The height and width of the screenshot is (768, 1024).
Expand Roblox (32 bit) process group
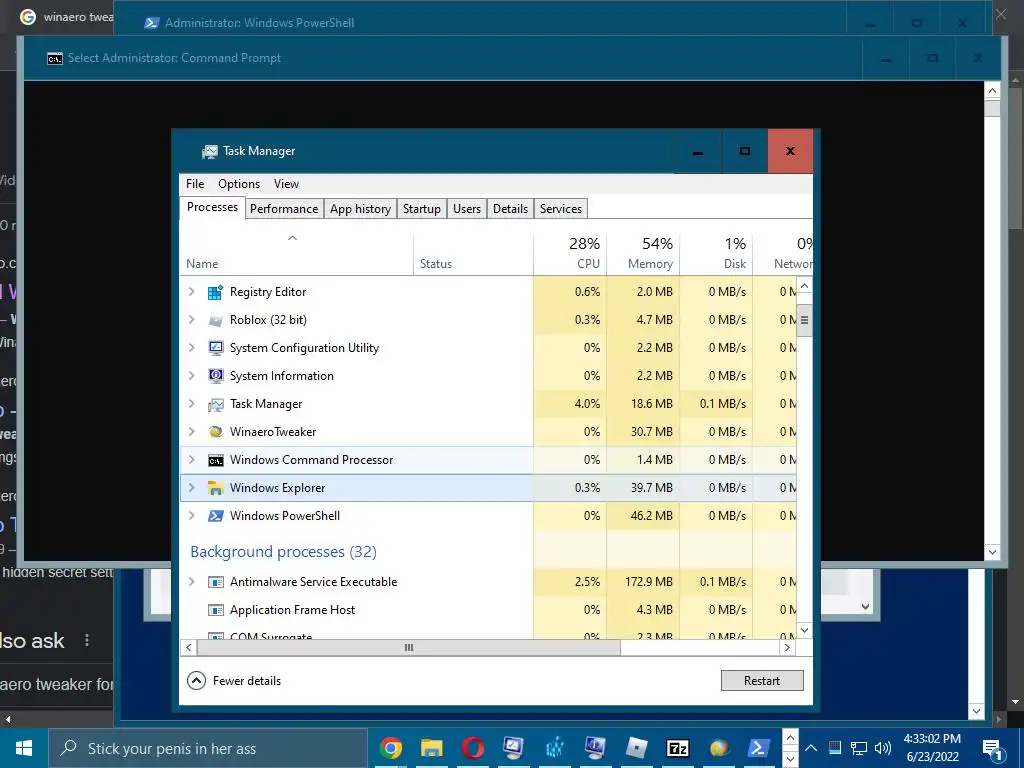[191, 320]
